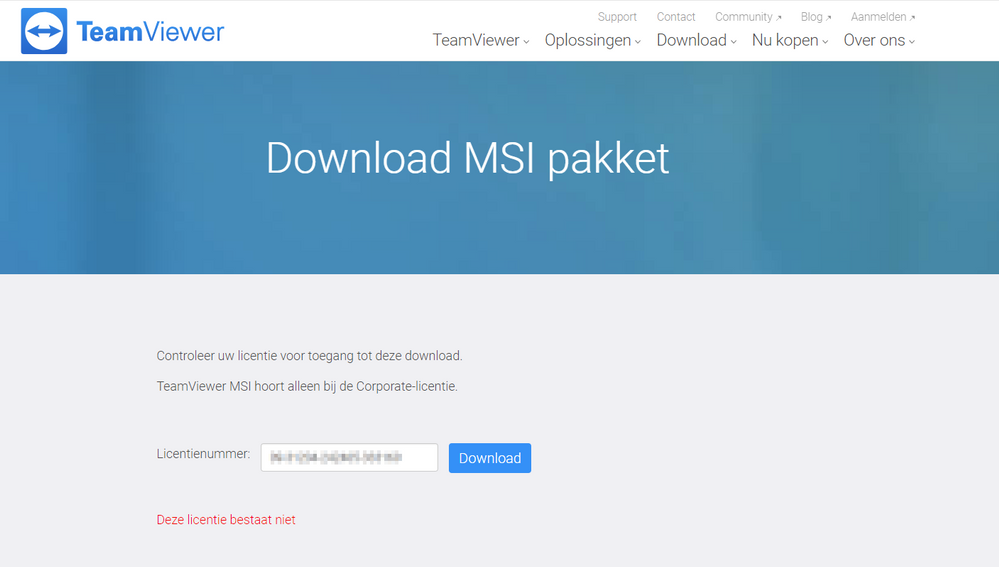This screenshot has width=999, height=567.
Task: Click the 'Deze licentie bestaat niet' error text
Action: click(x=226, y=520)
